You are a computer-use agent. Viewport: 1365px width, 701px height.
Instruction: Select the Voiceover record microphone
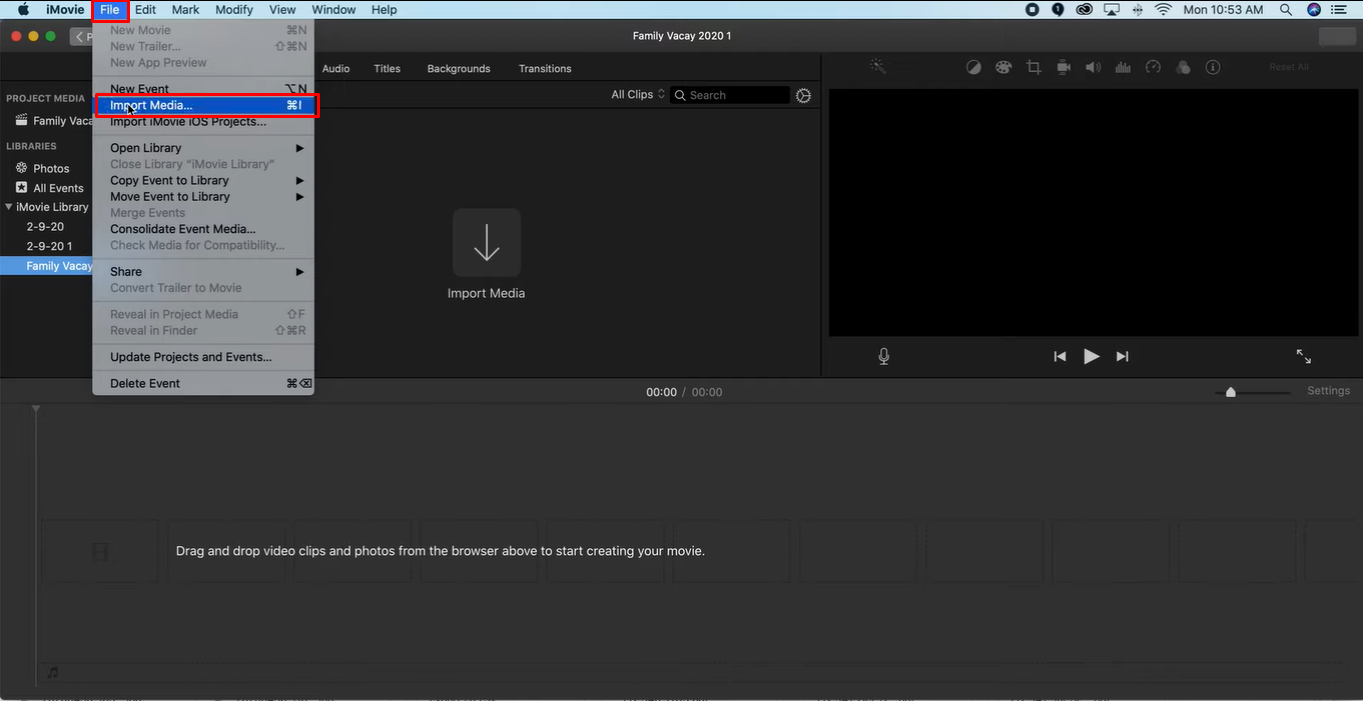883,355
